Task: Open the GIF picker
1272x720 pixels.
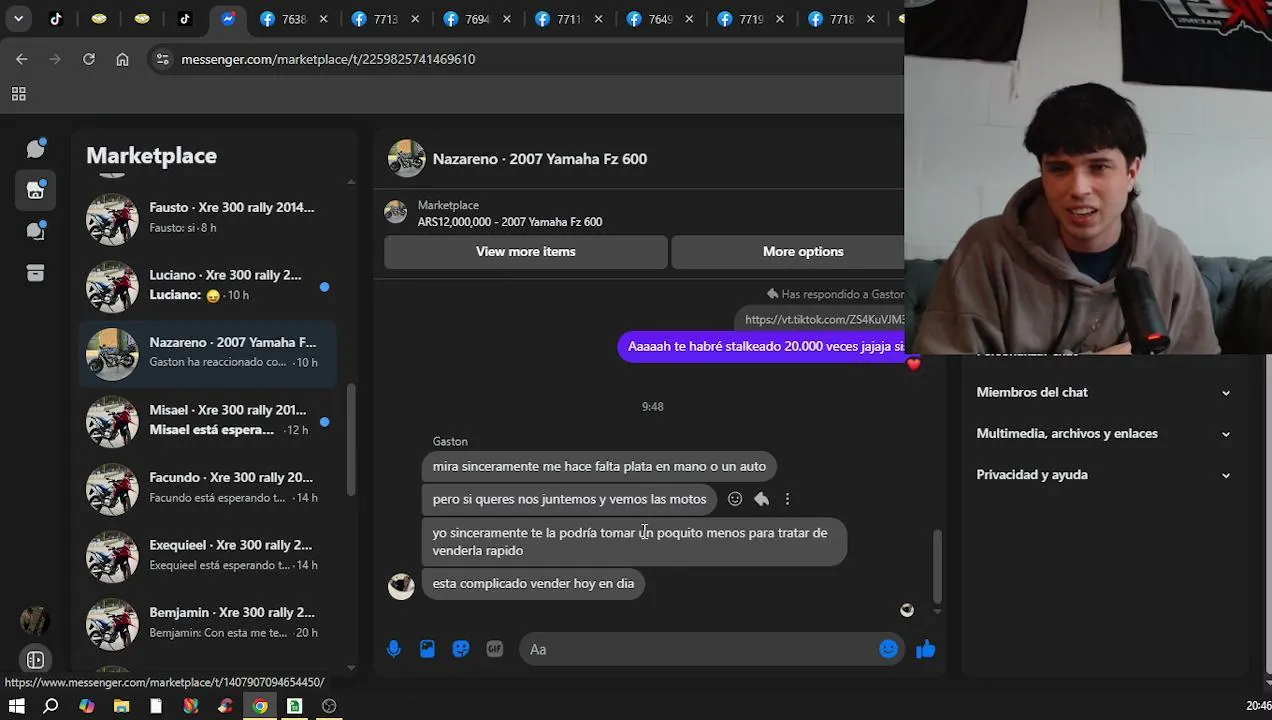Action: click(x=494, y=649)
